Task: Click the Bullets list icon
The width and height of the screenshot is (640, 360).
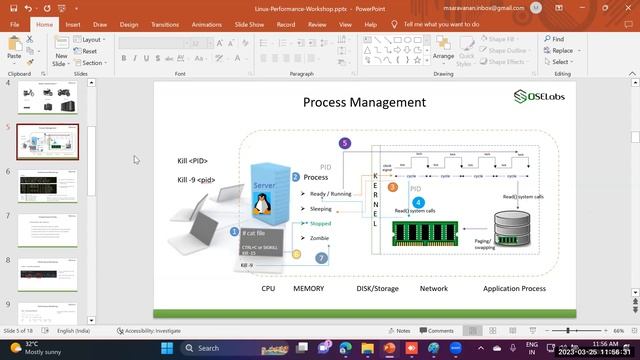Action: [x=264, y=43]
